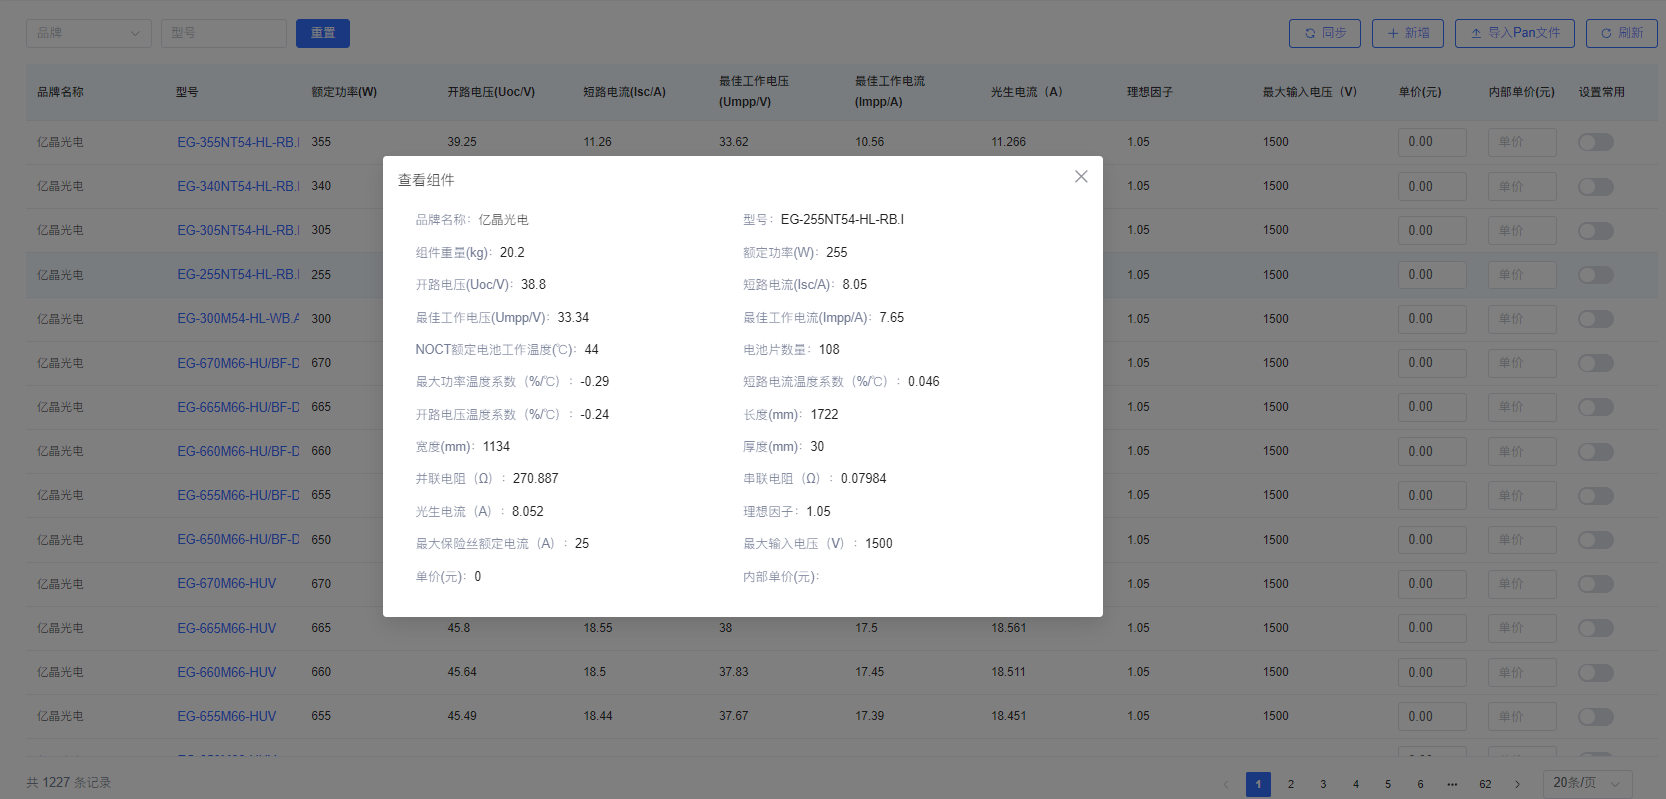Click the previous page arrow icon
The height and width of the screenshot is (799, 1666).
point(1226,784)
